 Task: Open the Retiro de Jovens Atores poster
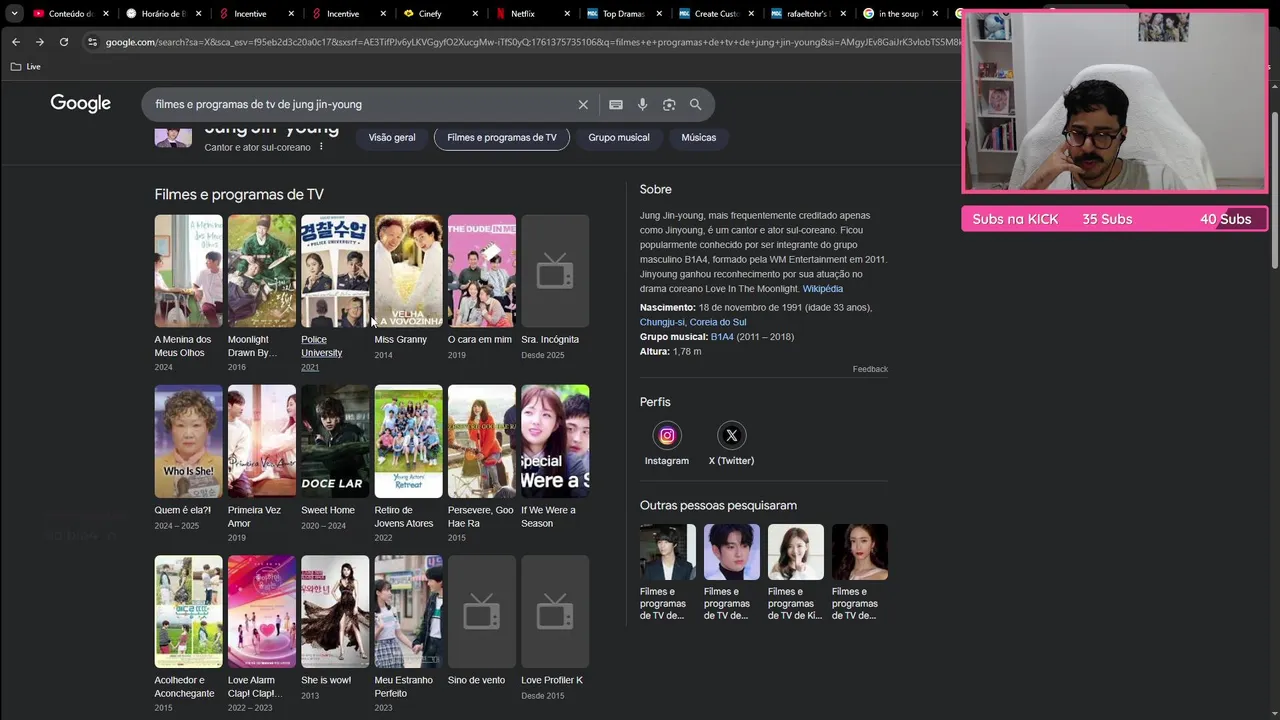click(408, 441)
